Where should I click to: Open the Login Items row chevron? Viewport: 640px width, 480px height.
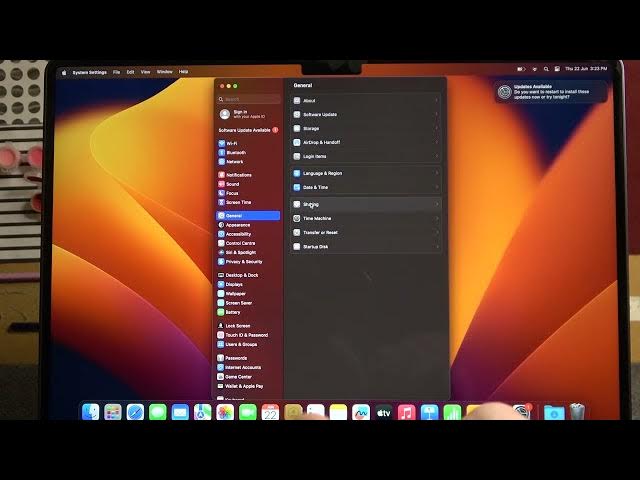pos(436,156)
